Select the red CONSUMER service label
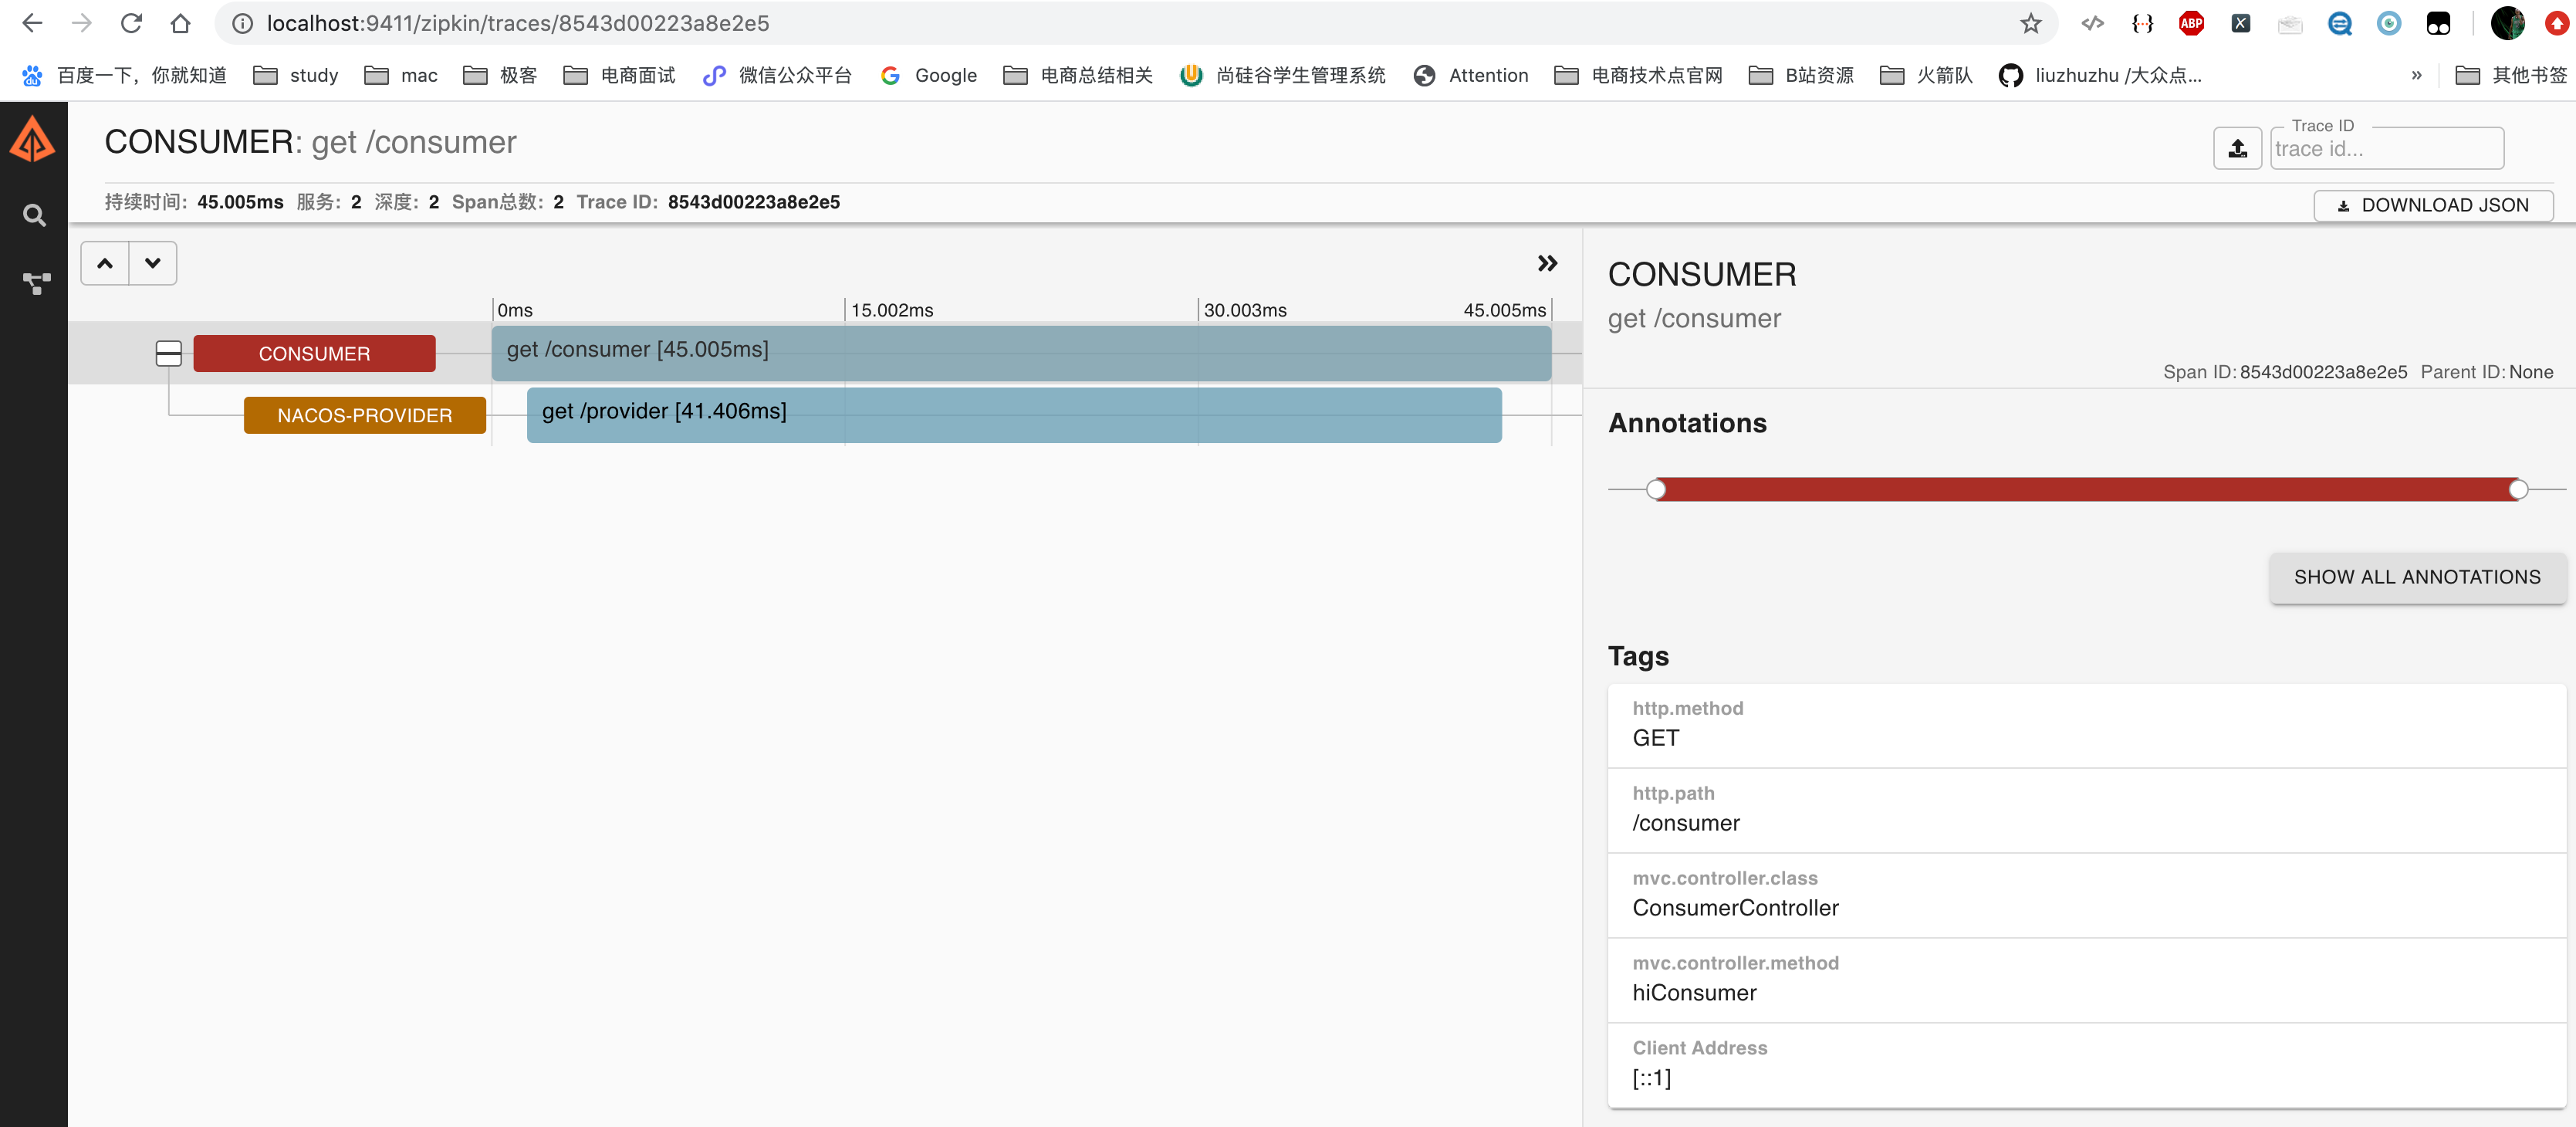2576x1127 pixels. (x=314, y=353)
